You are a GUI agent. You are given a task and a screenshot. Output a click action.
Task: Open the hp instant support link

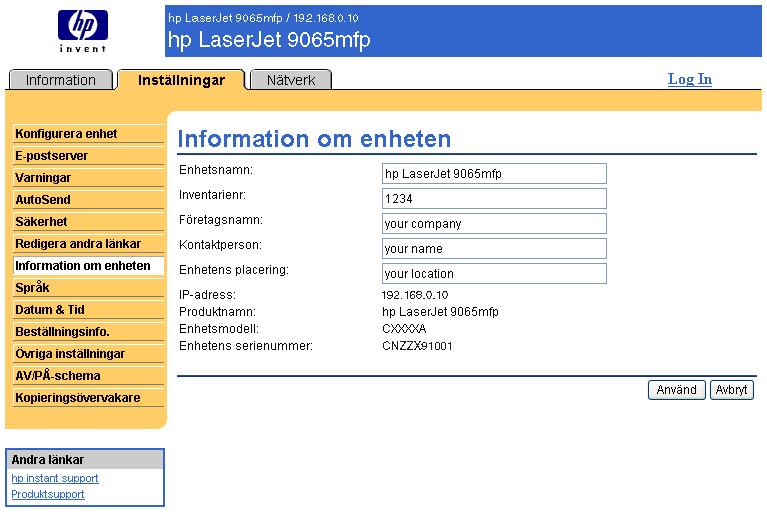(x=55, y=478)
